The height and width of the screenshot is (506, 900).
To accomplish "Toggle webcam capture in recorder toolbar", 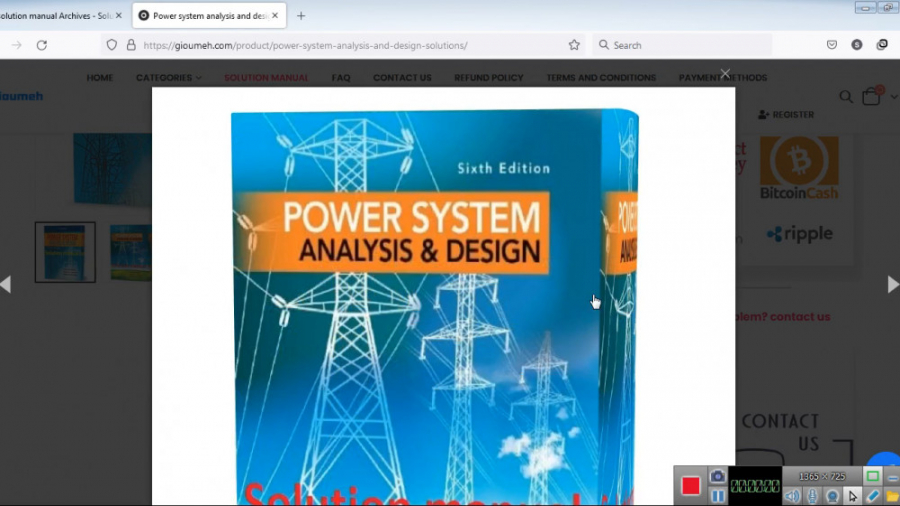I will (x=832, y=496).
